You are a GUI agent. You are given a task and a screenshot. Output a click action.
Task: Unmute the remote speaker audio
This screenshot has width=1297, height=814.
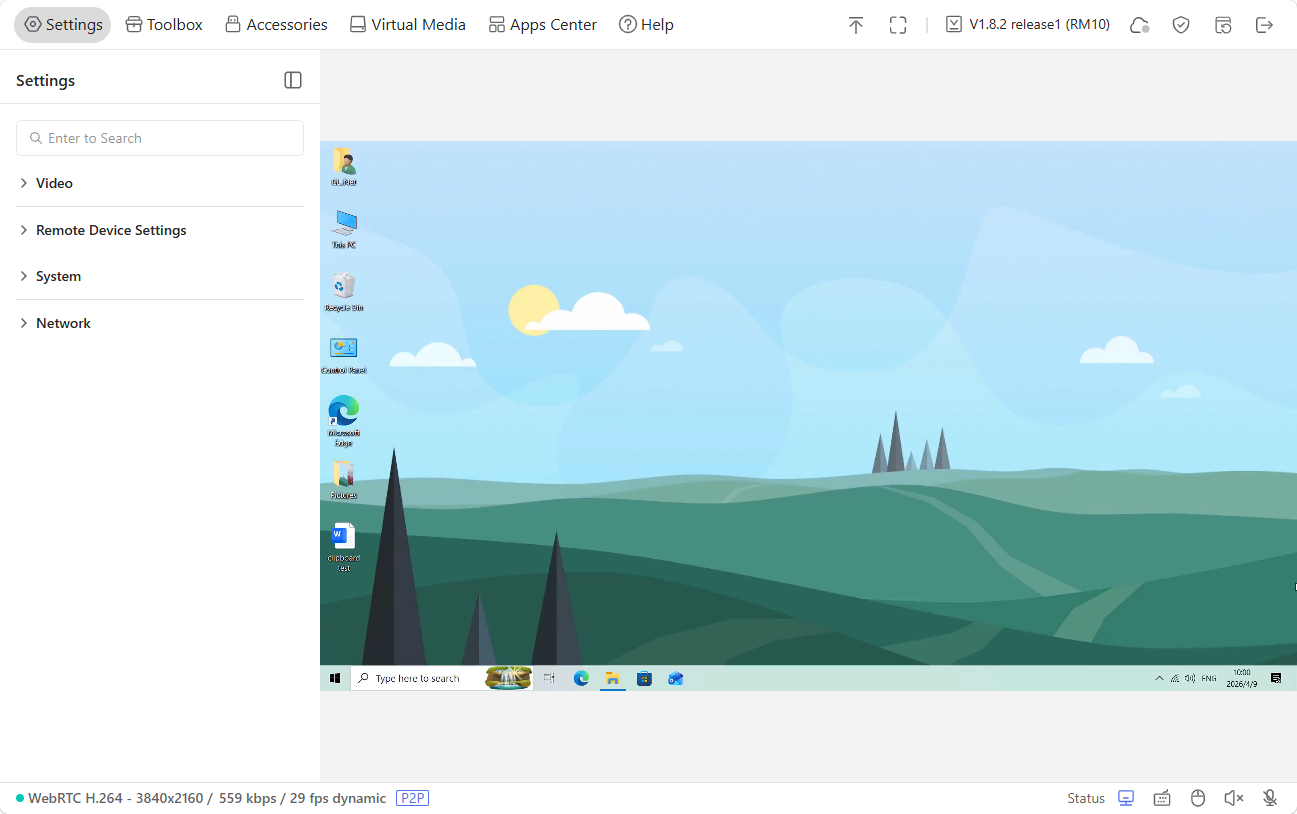tap(1234, 798)
